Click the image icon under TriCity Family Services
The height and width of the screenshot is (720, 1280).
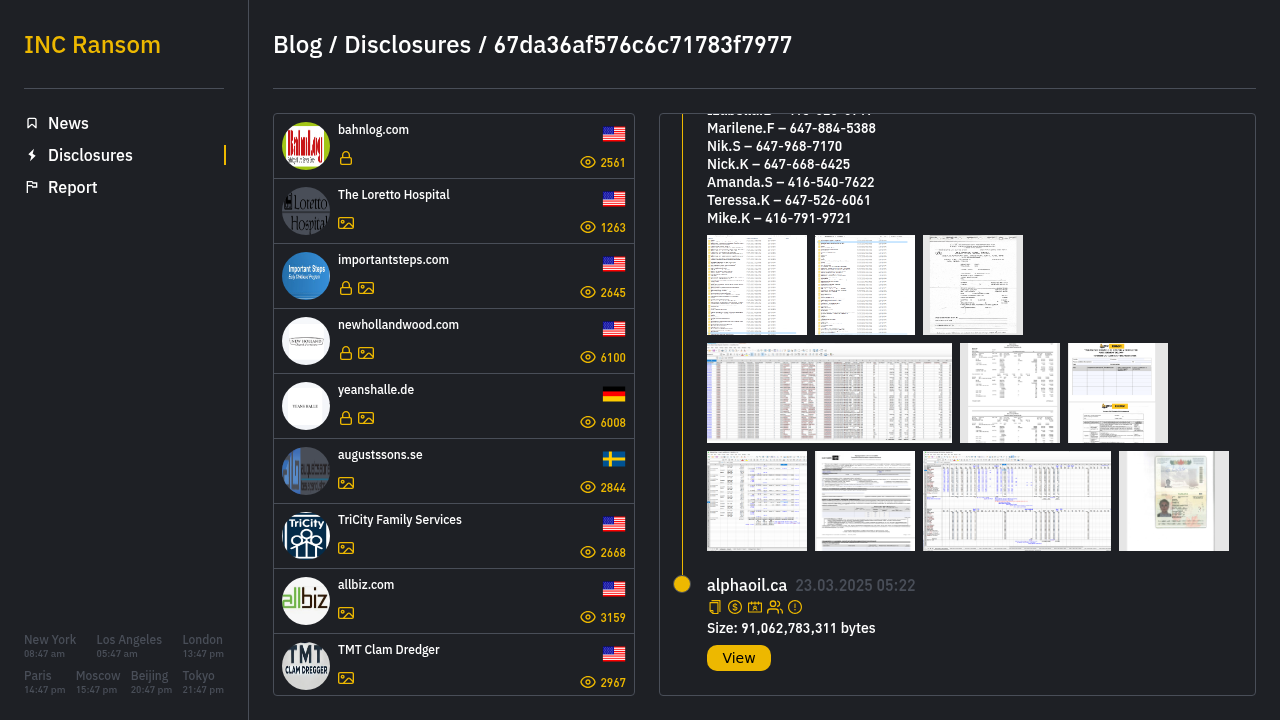click(x=346, y=548)
